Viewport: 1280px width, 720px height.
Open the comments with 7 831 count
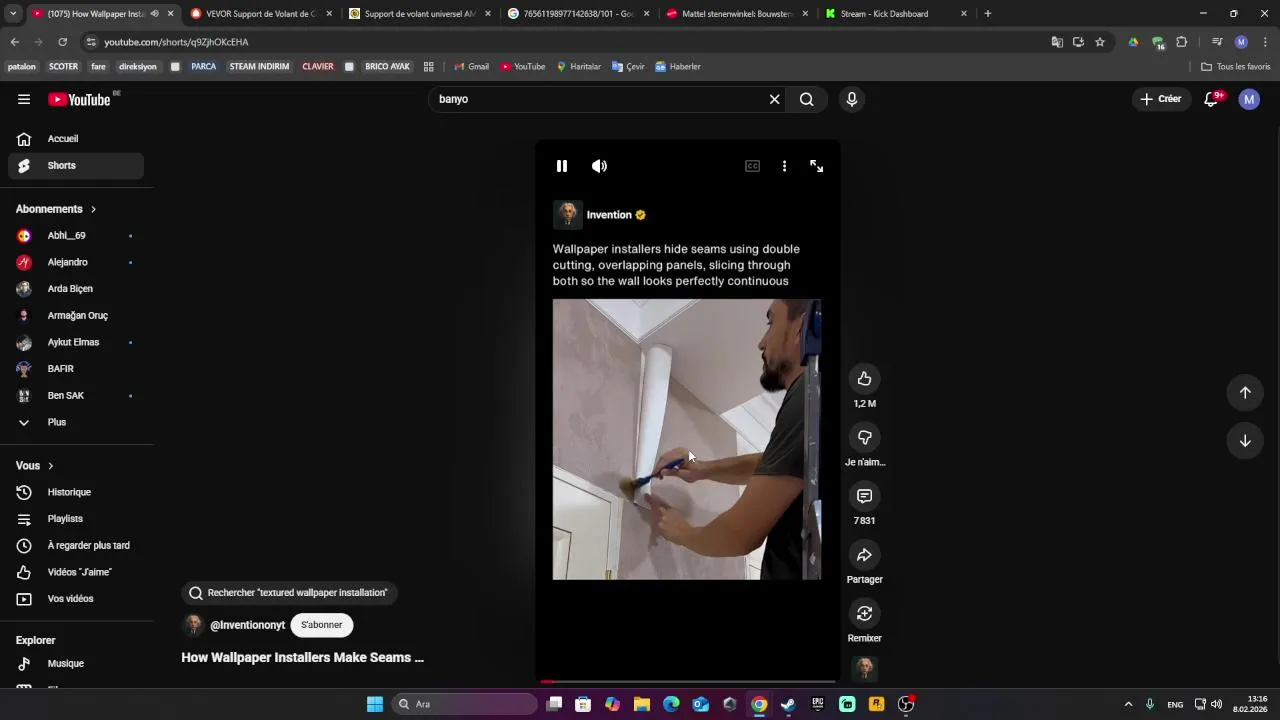[x=865, y=496]
